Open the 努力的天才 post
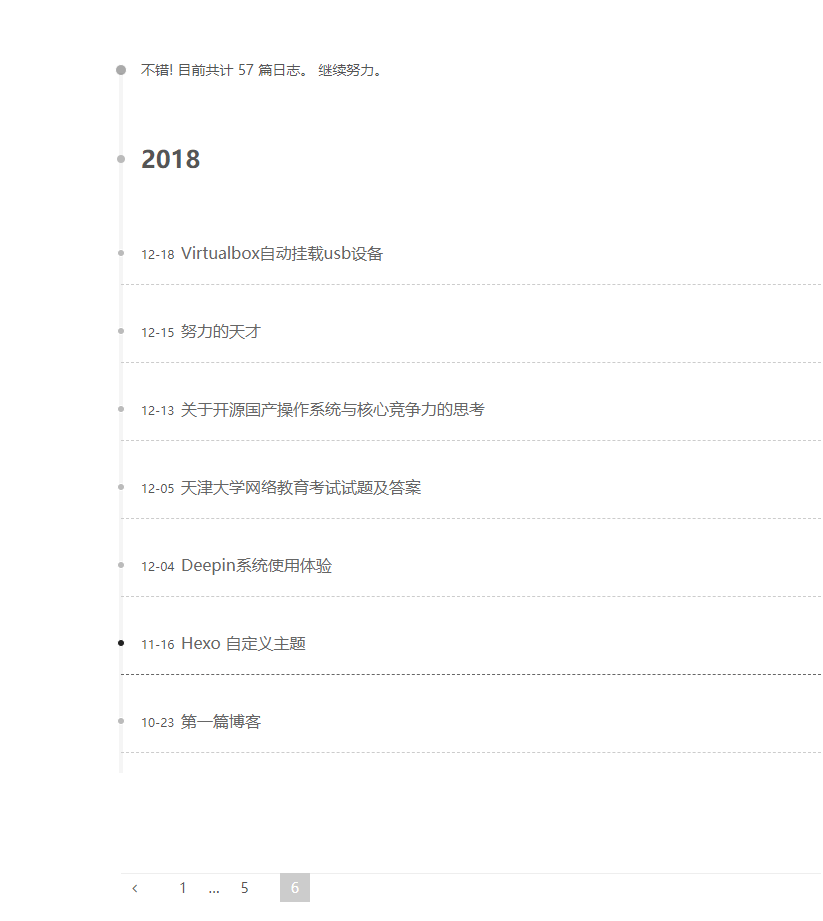The height and width of the screenshot is (921, 823). 220,332
